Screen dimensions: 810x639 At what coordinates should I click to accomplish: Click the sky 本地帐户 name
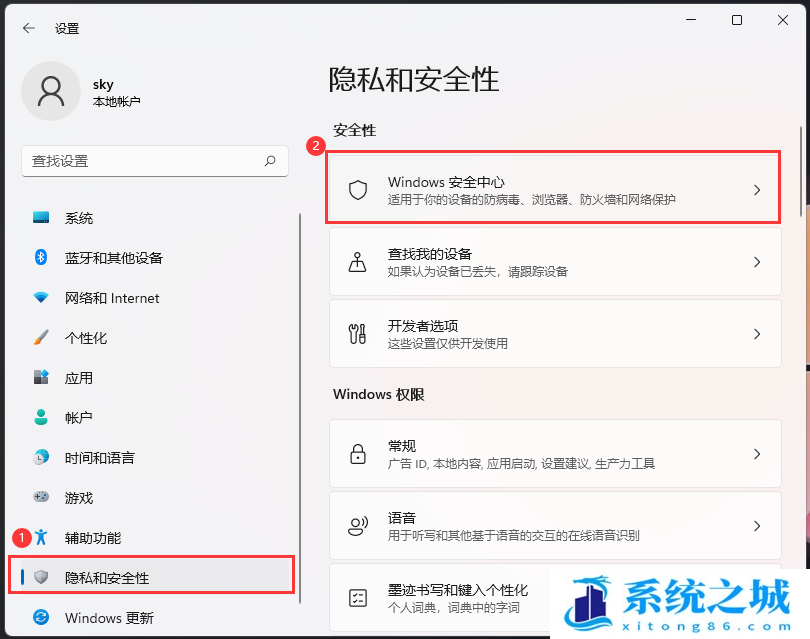[x=116, y=92]
